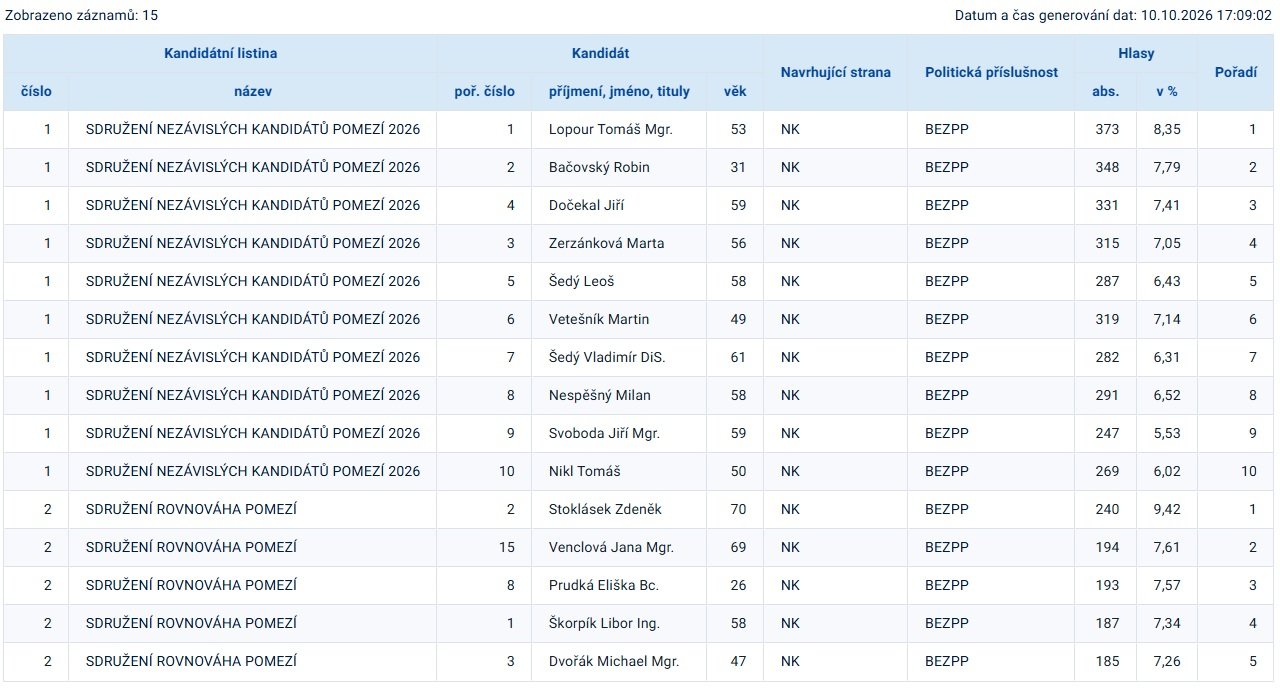Select the vote count 194

click(1107, 547)
